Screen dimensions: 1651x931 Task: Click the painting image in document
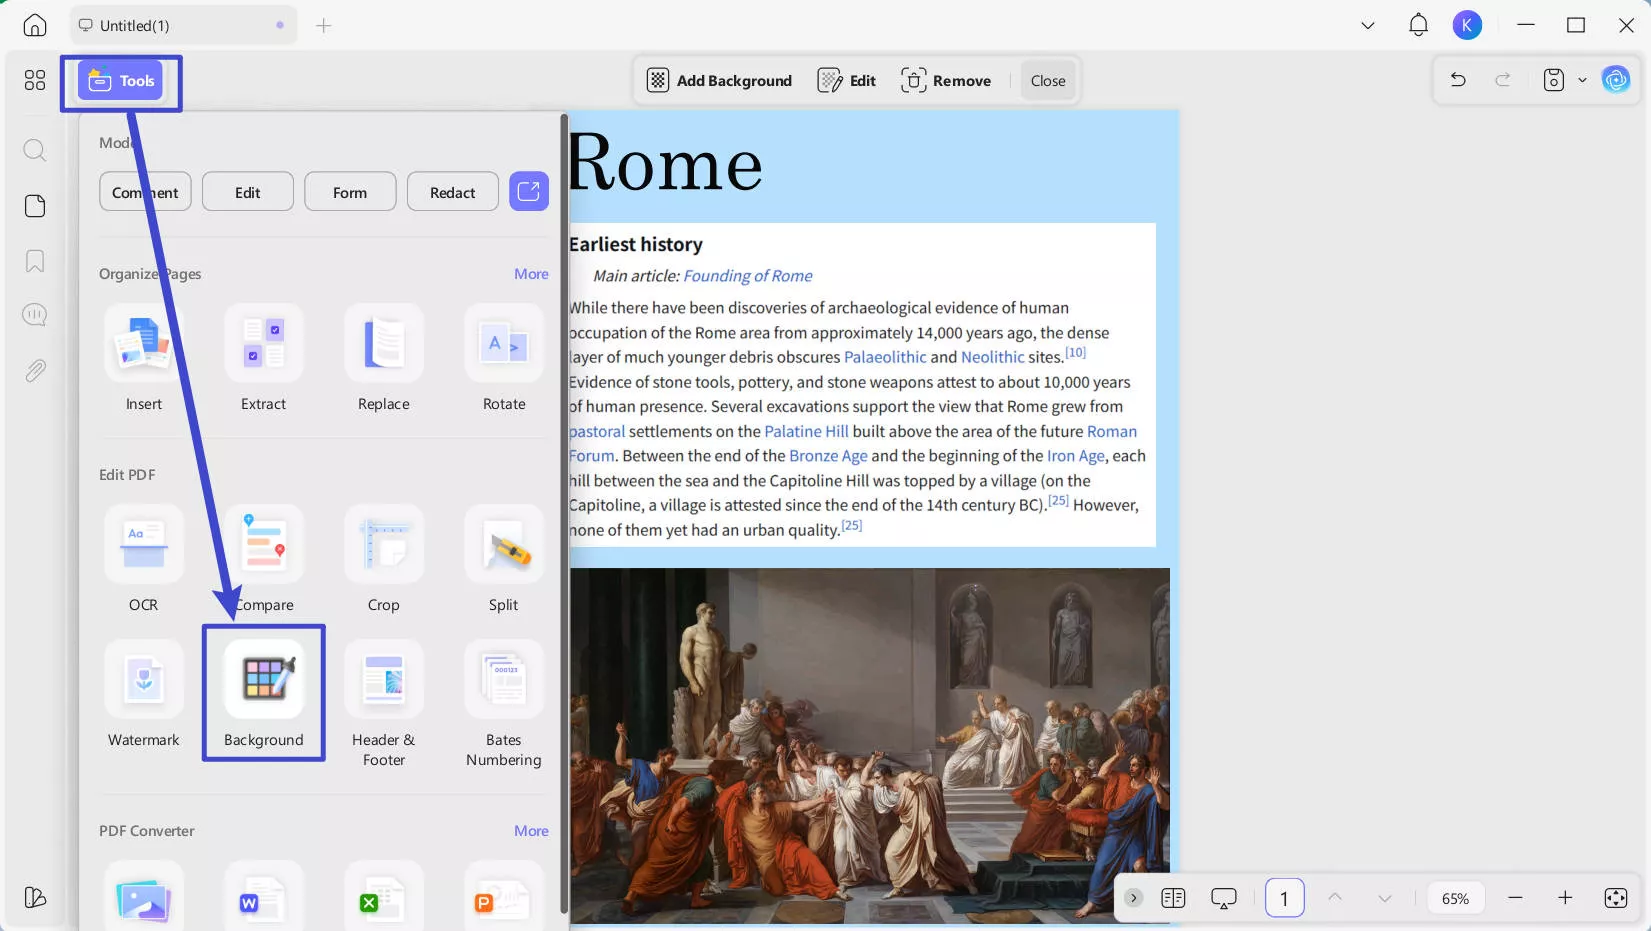(x=869, y=745)
